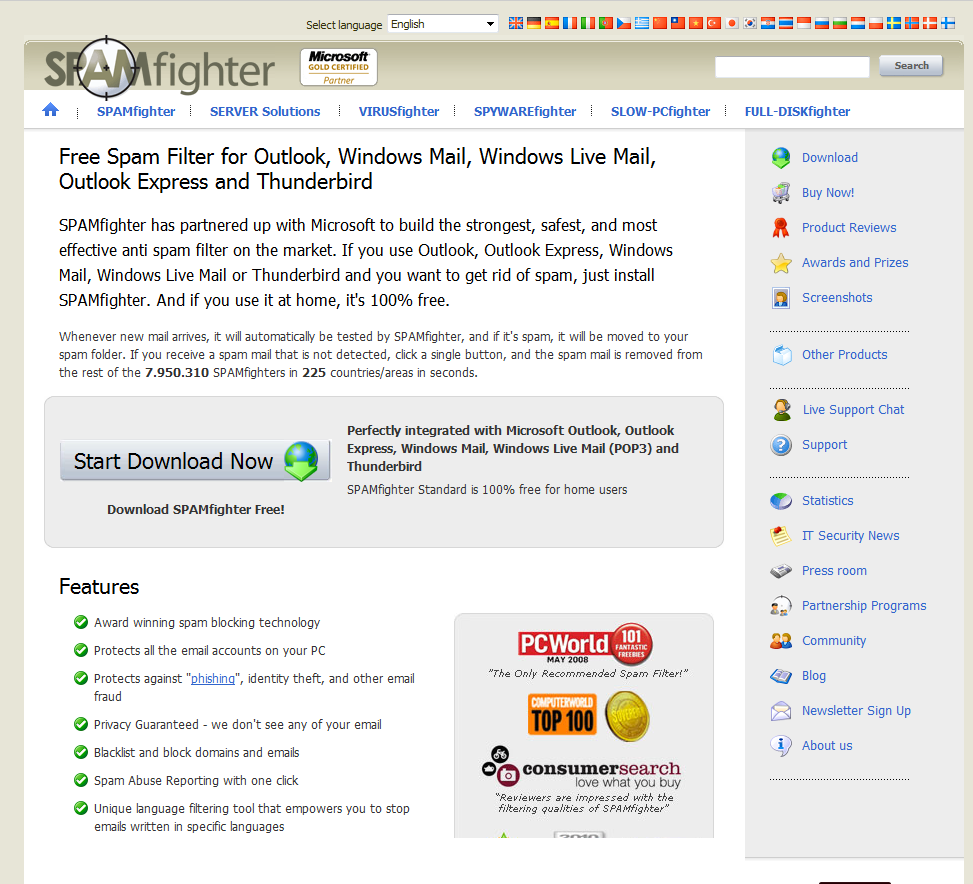Navigate to SLOW-PCfighter
This screenshot has height=884, width=973.
660,112
